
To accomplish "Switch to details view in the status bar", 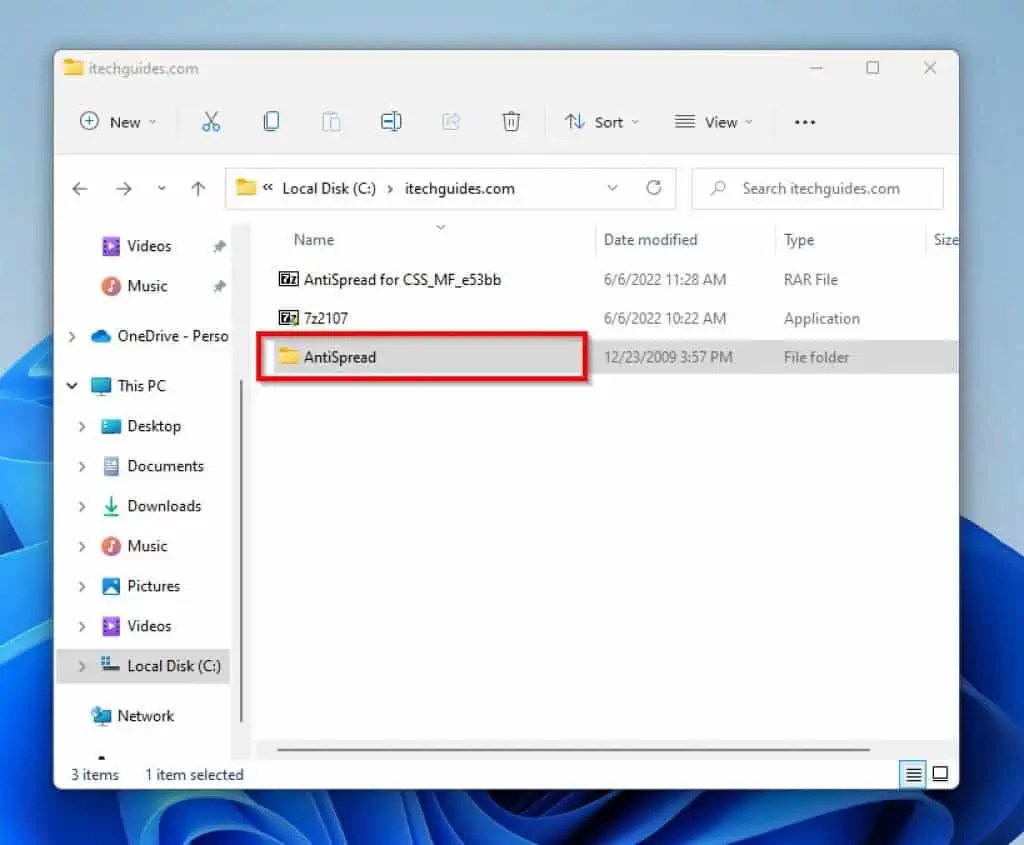I will click(912, 774).
